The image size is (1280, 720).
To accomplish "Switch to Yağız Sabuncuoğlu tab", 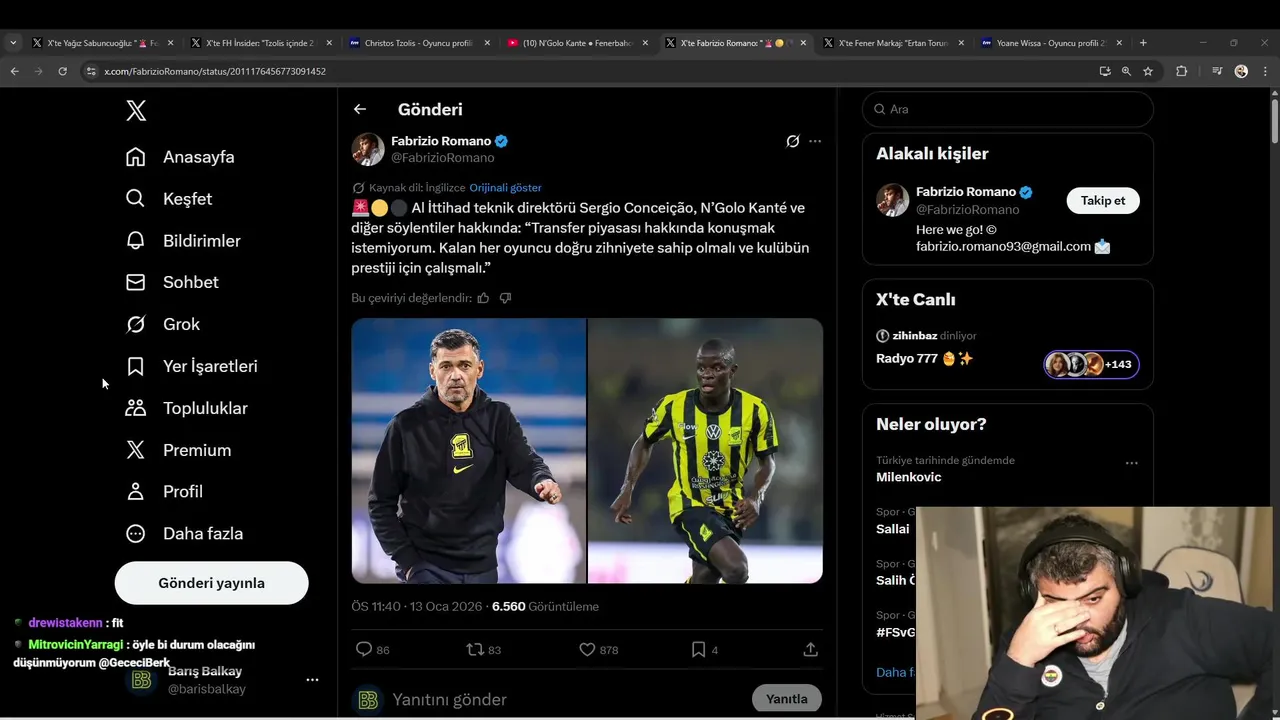I will pyautogui.click(x=102, y=43).
